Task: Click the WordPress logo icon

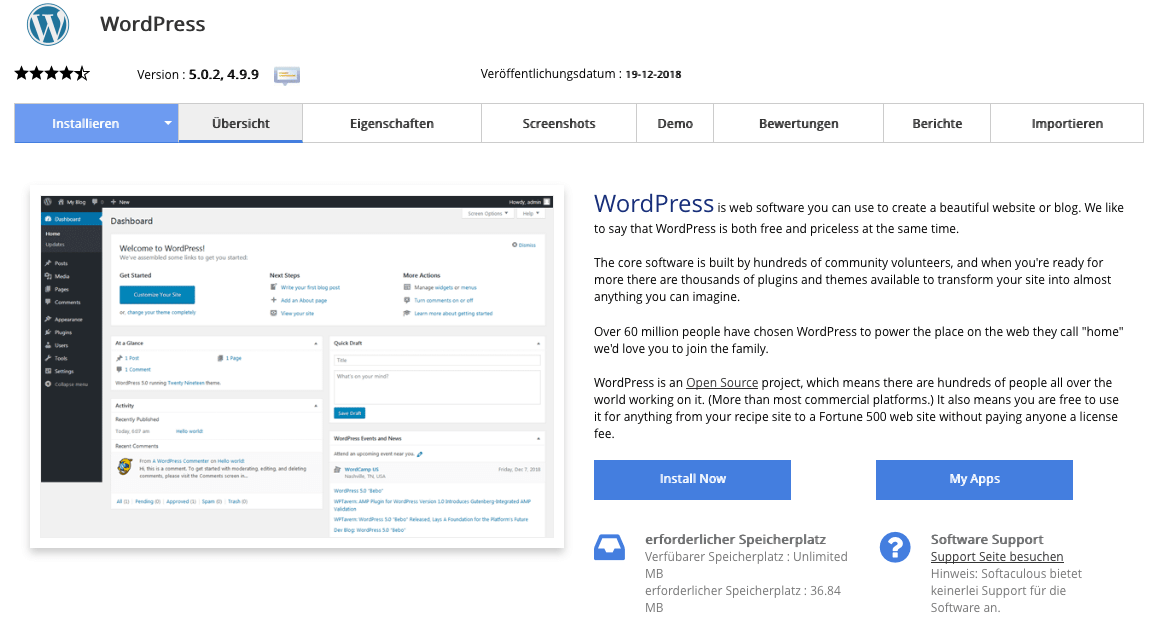Action: [x=48, y=24]
